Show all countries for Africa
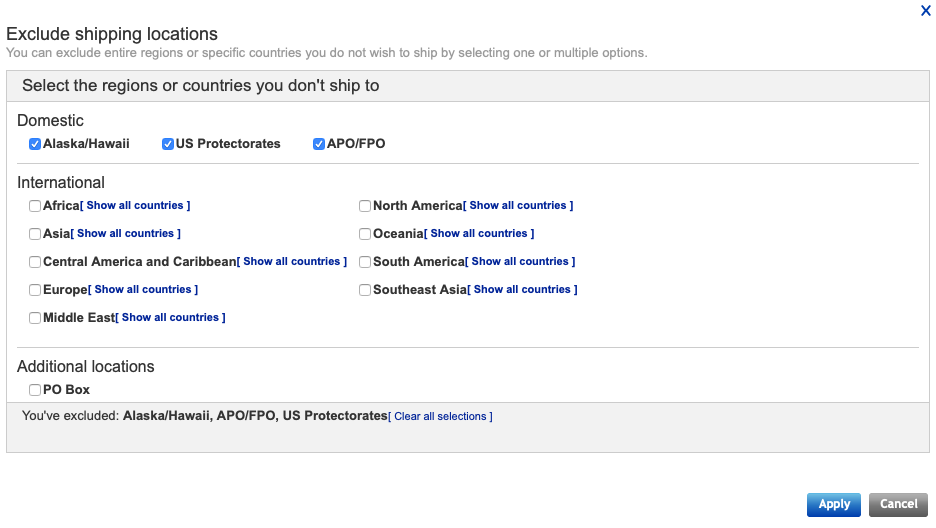 coord(135,206)
